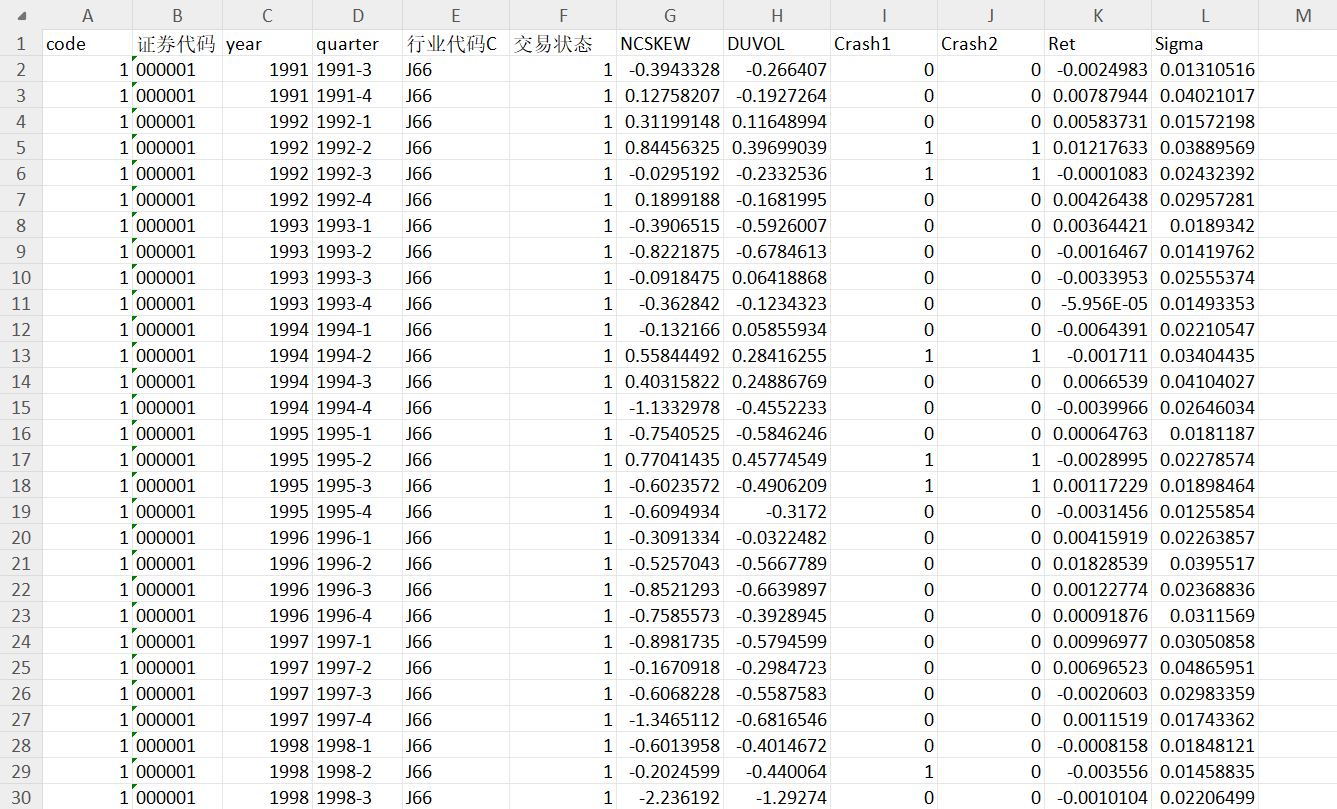The image size is (1337, 809).
Task: Select the NCSKEW value 0.55844492
Action: [670, 356]
